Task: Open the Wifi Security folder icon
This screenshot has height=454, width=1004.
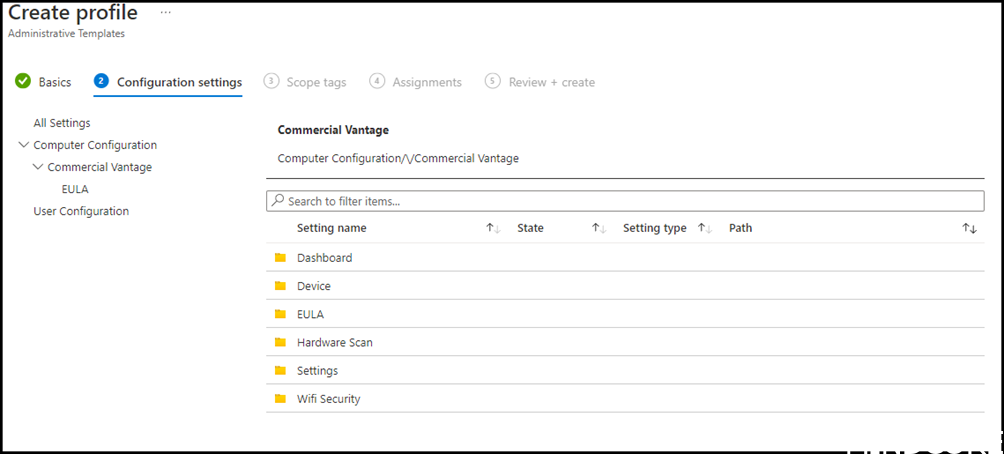Action: tap(280, 398)
